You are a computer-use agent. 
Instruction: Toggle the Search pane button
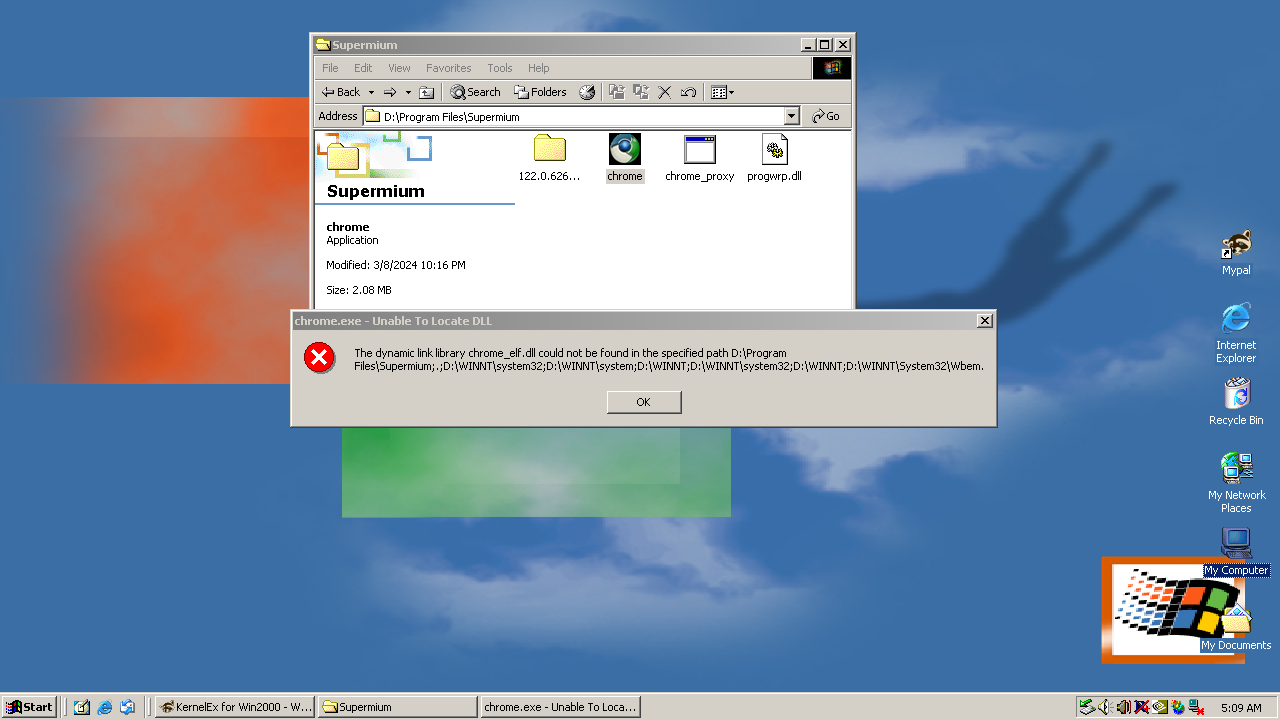tap(475, 92)
